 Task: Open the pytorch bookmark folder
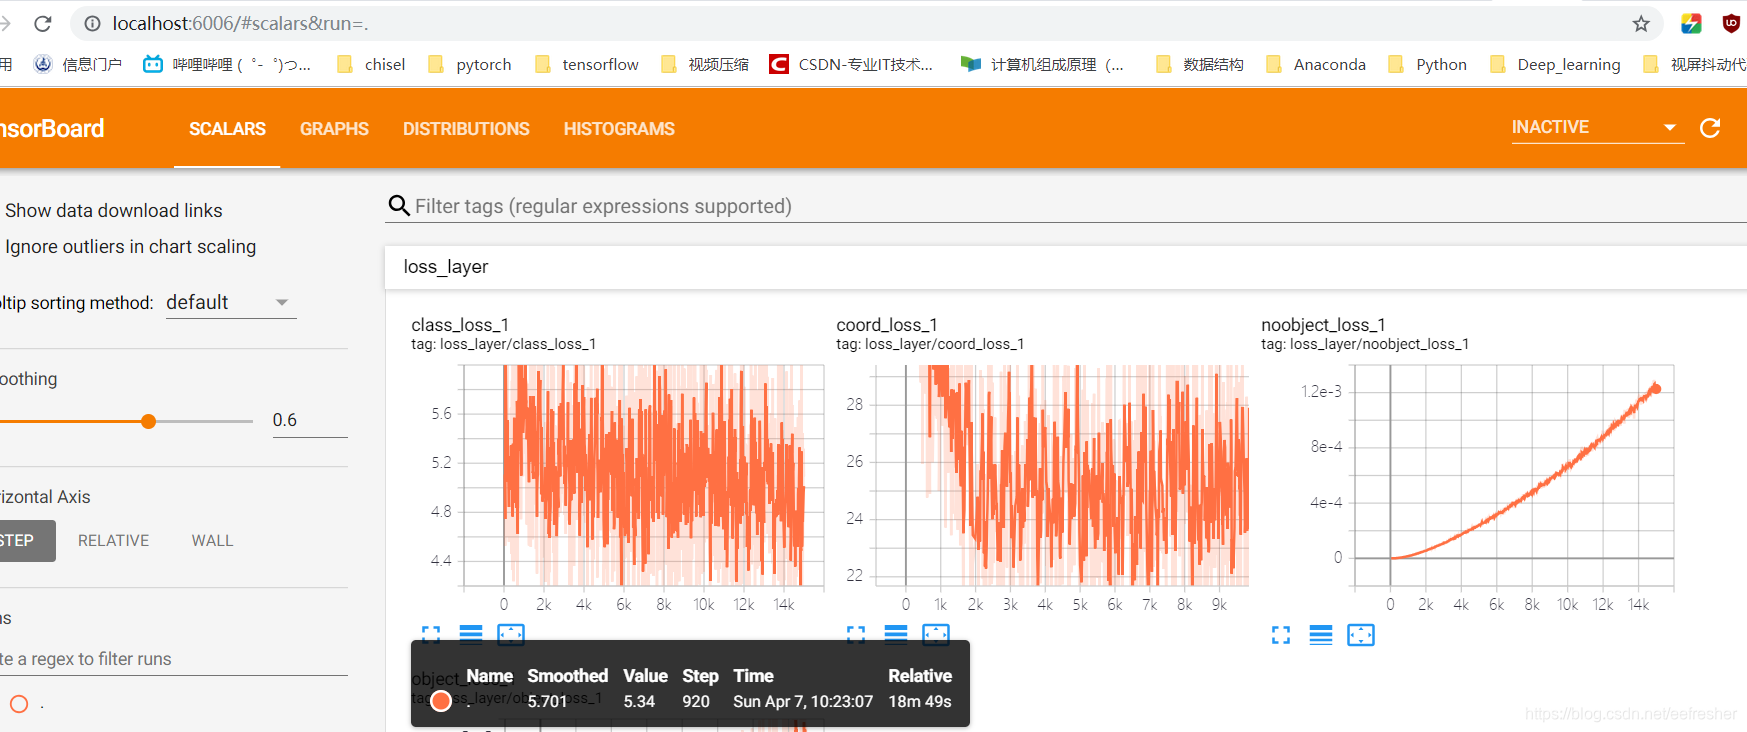469,64
